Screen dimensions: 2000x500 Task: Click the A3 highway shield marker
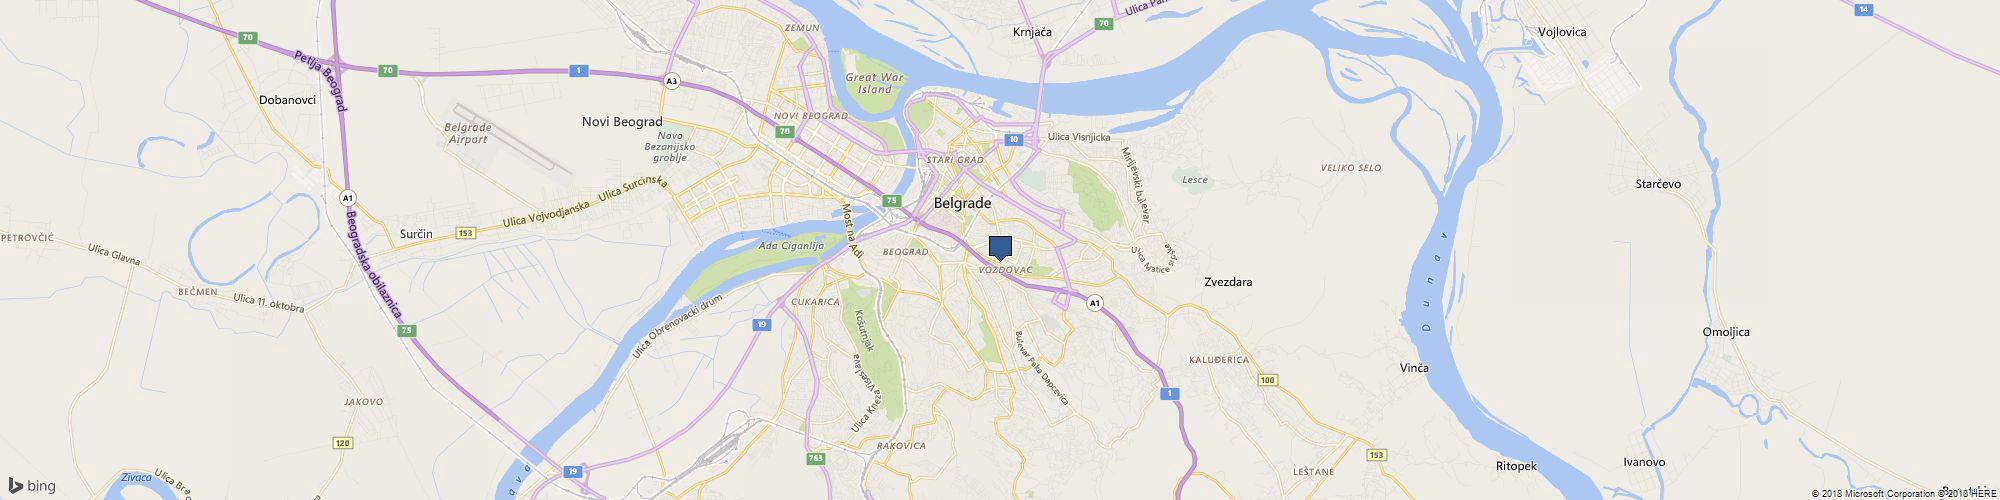[x=673, y=81]
